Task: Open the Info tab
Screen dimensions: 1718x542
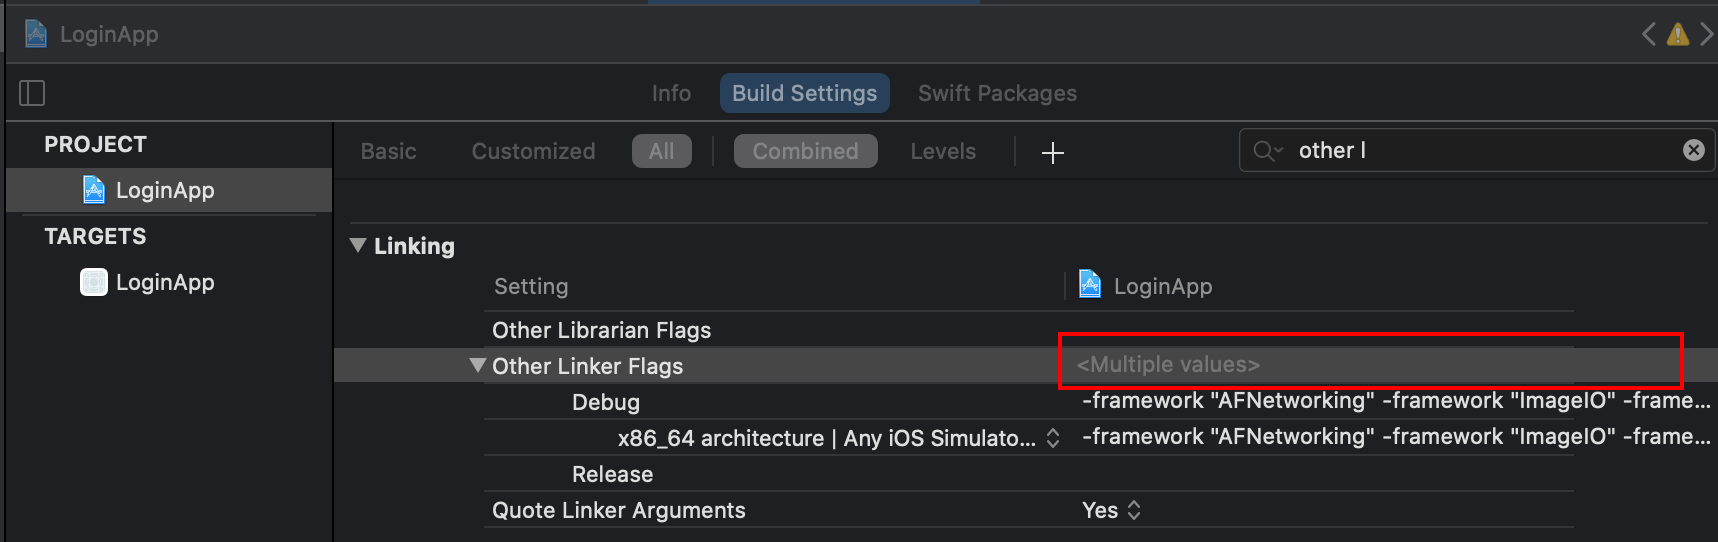Action: 671,93
